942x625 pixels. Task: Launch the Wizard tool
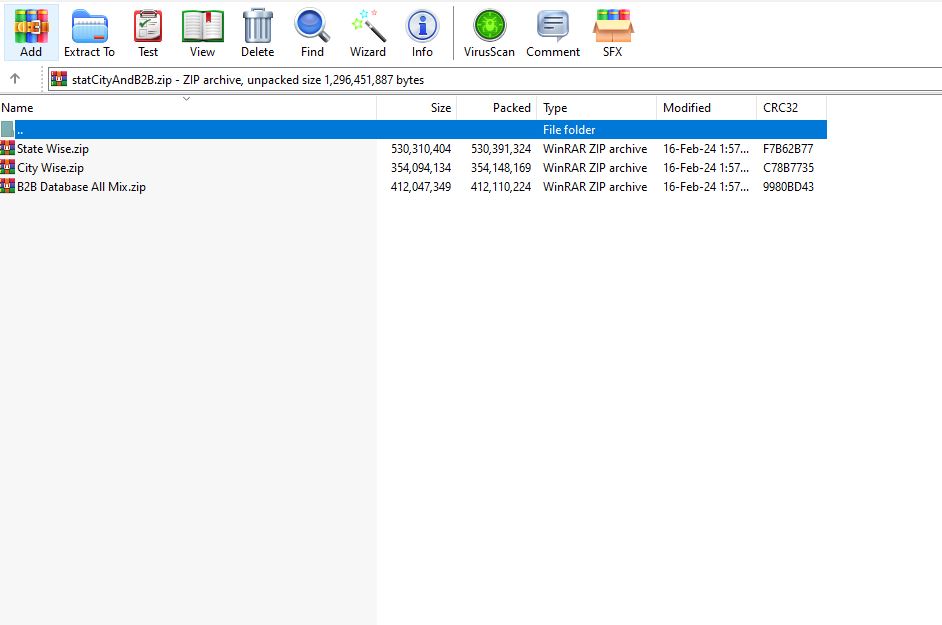click(367, 32)
